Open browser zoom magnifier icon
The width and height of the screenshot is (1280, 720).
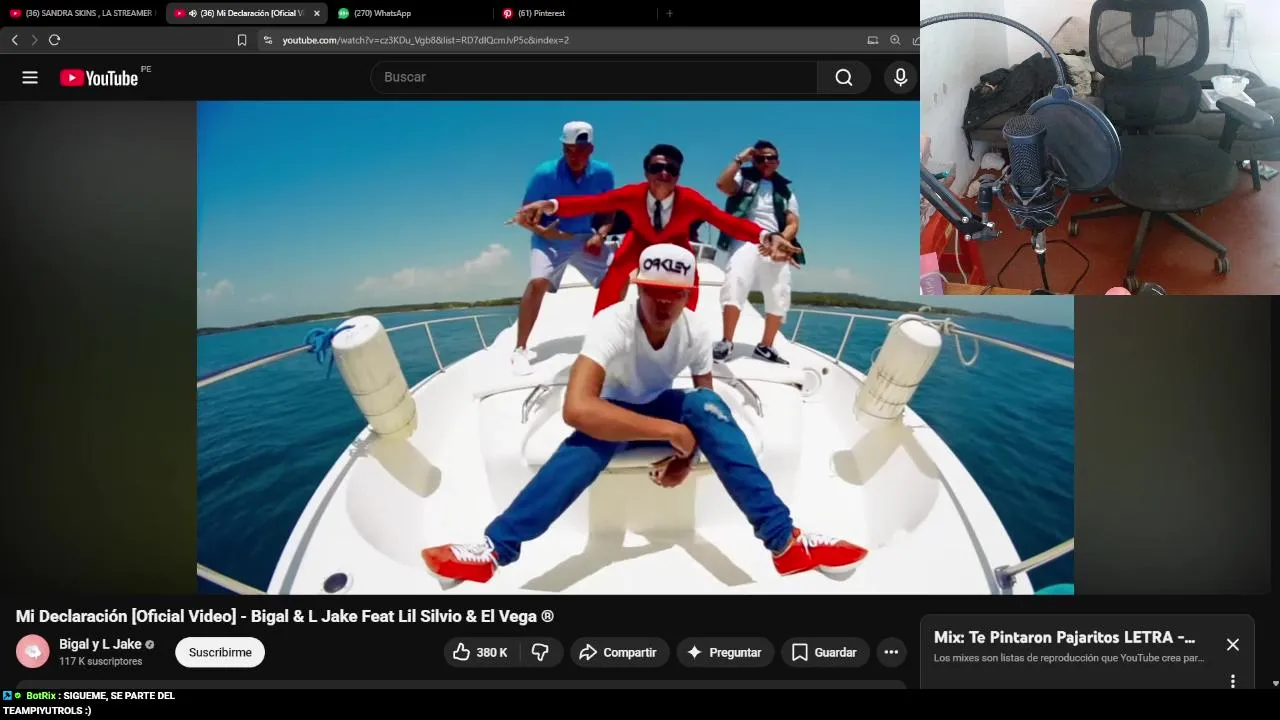coord(895,40)
